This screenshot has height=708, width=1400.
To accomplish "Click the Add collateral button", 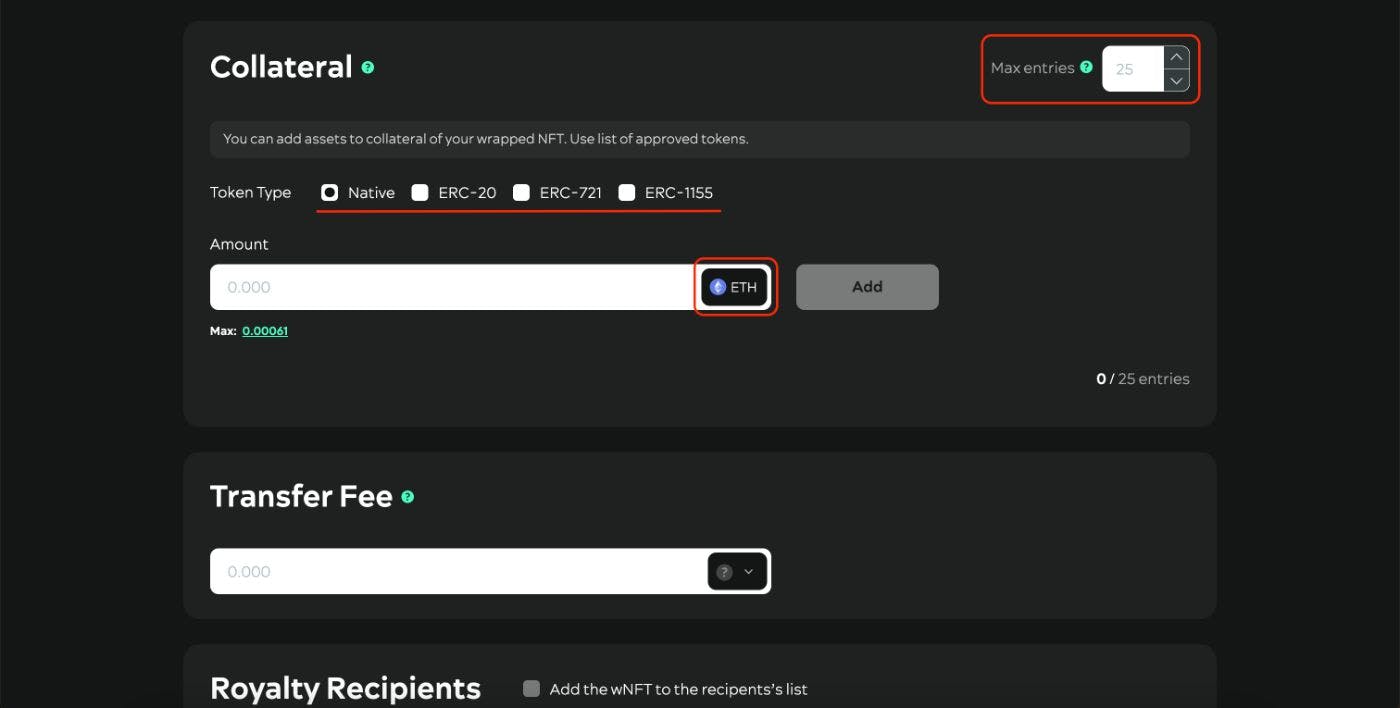I will point(867,287).
